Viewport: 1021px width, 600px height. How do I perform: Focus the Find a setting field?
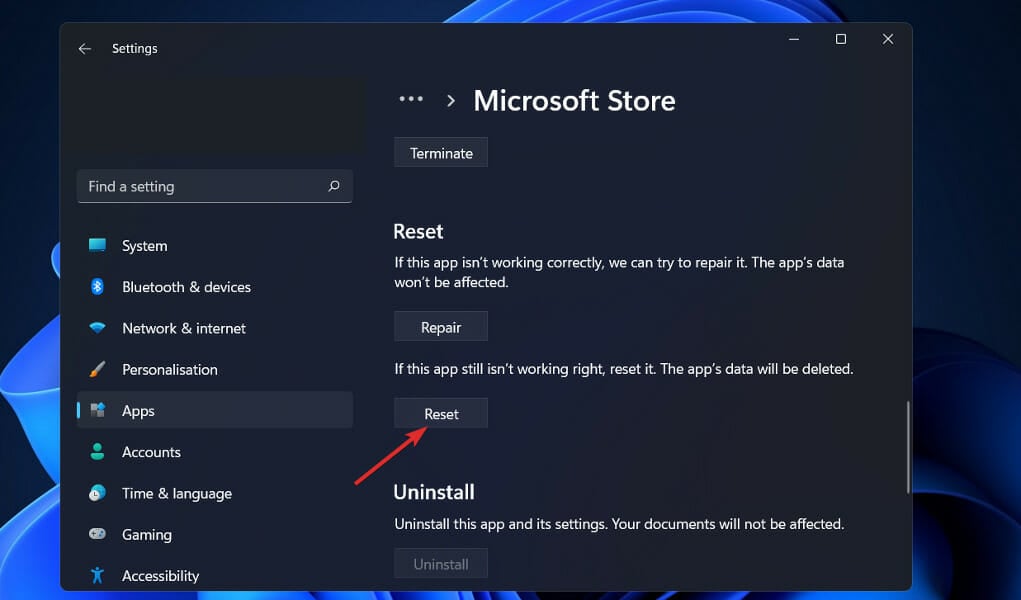(x=215, y=186)
